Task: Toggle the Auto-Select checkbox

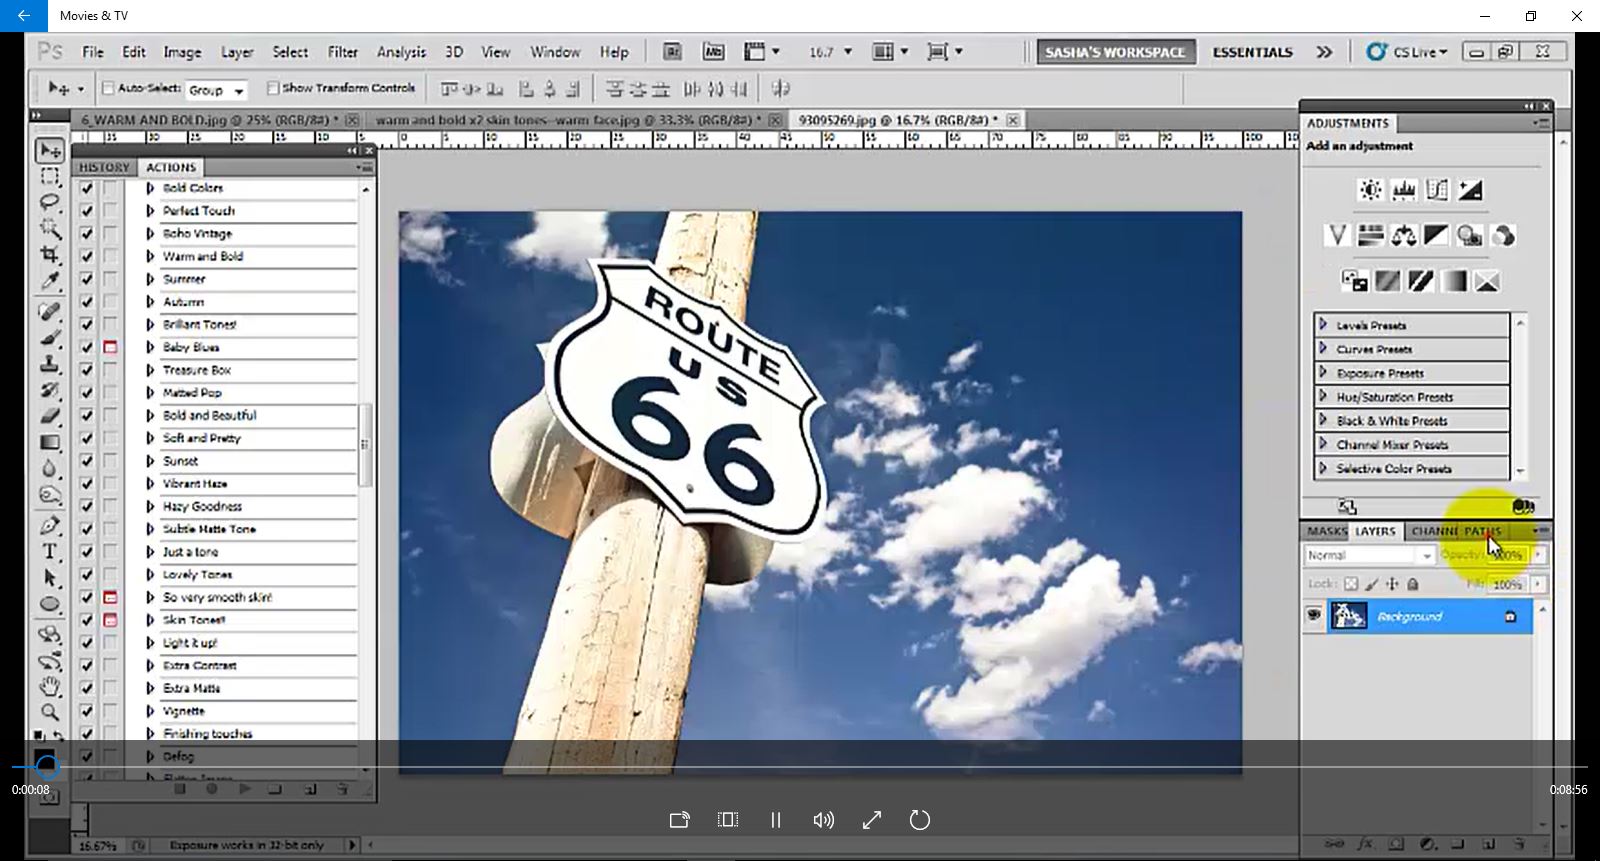Action: click(108, 88)
